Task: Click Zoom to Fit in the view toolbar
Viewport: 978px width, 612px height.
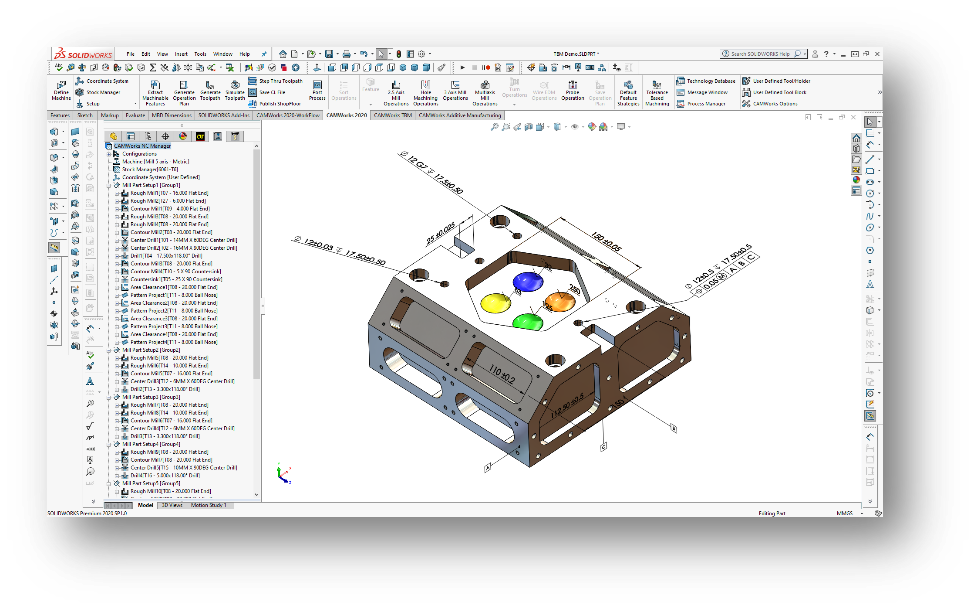Action: pos(494,127)
